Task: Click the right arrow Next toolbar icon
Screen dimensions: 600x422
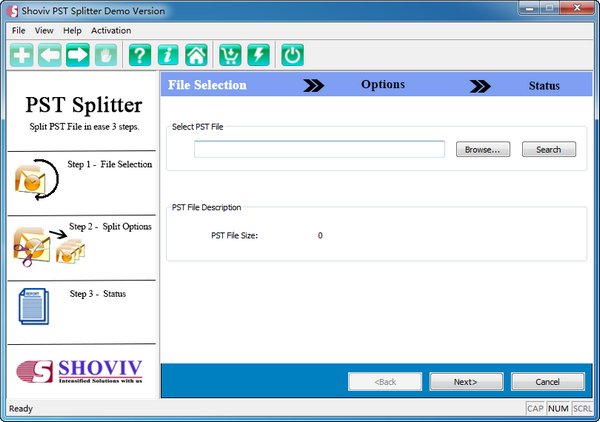Action: click(78, 55)
